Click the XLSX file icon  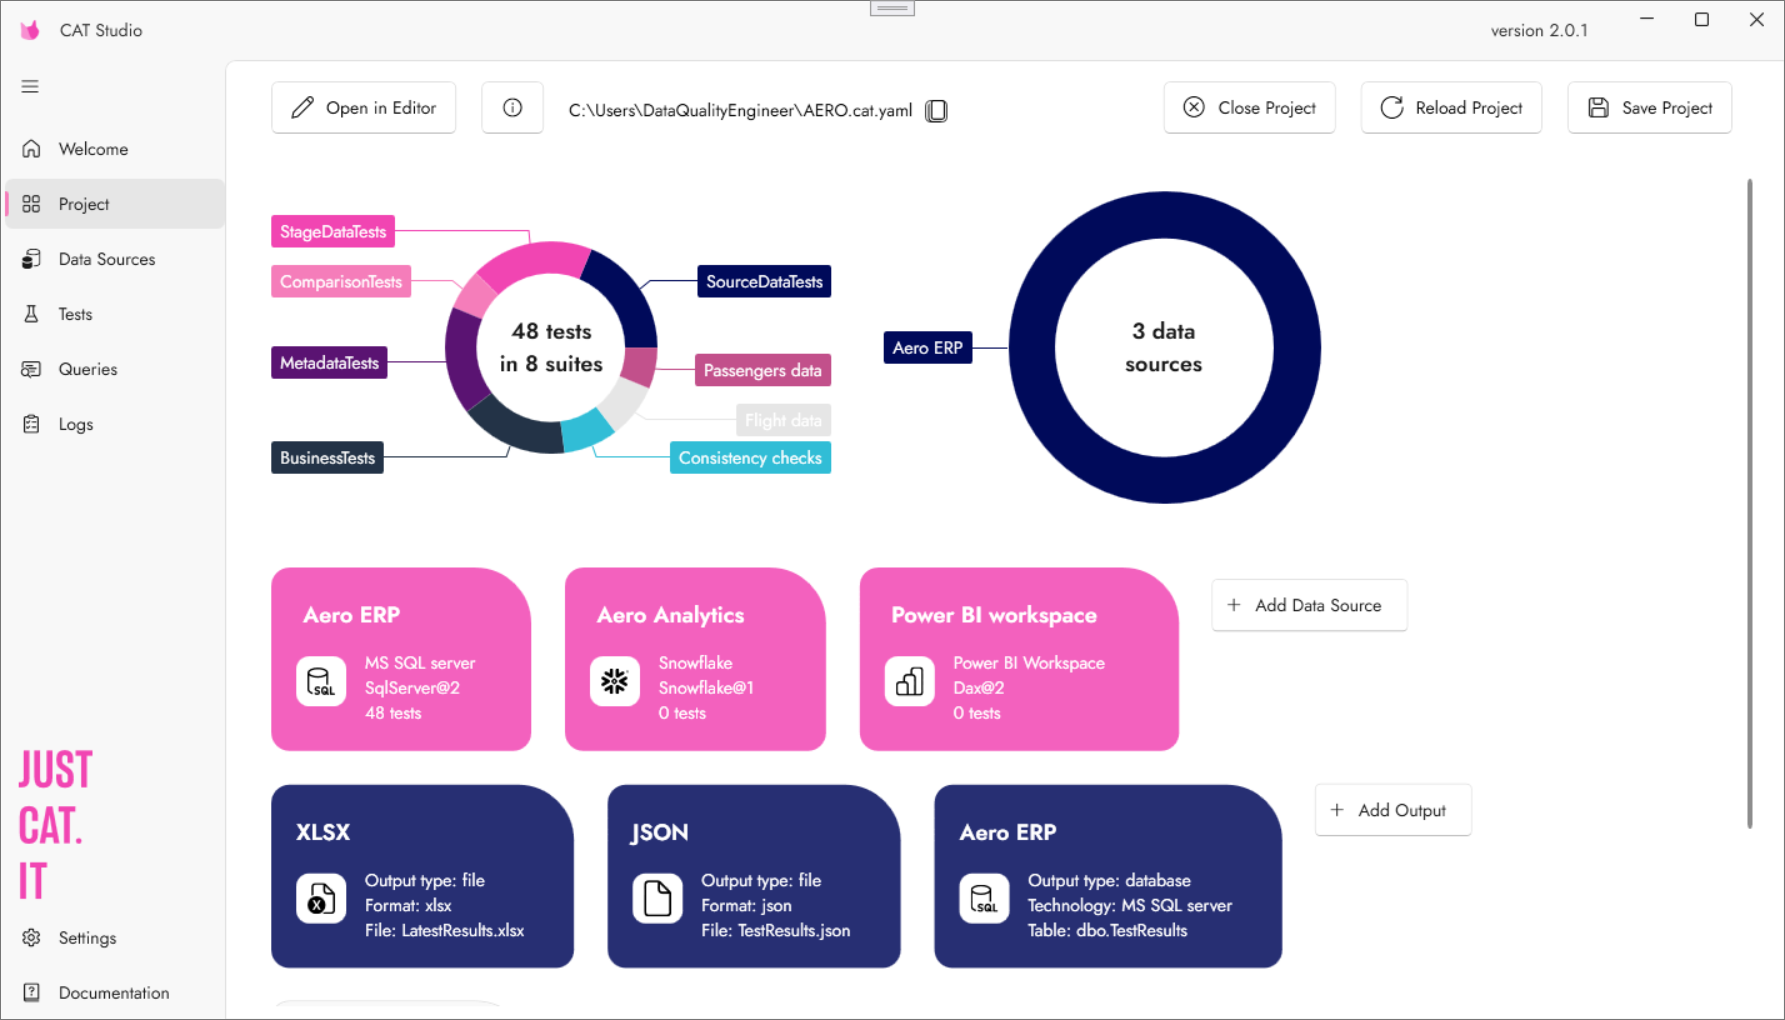(321, 898)
